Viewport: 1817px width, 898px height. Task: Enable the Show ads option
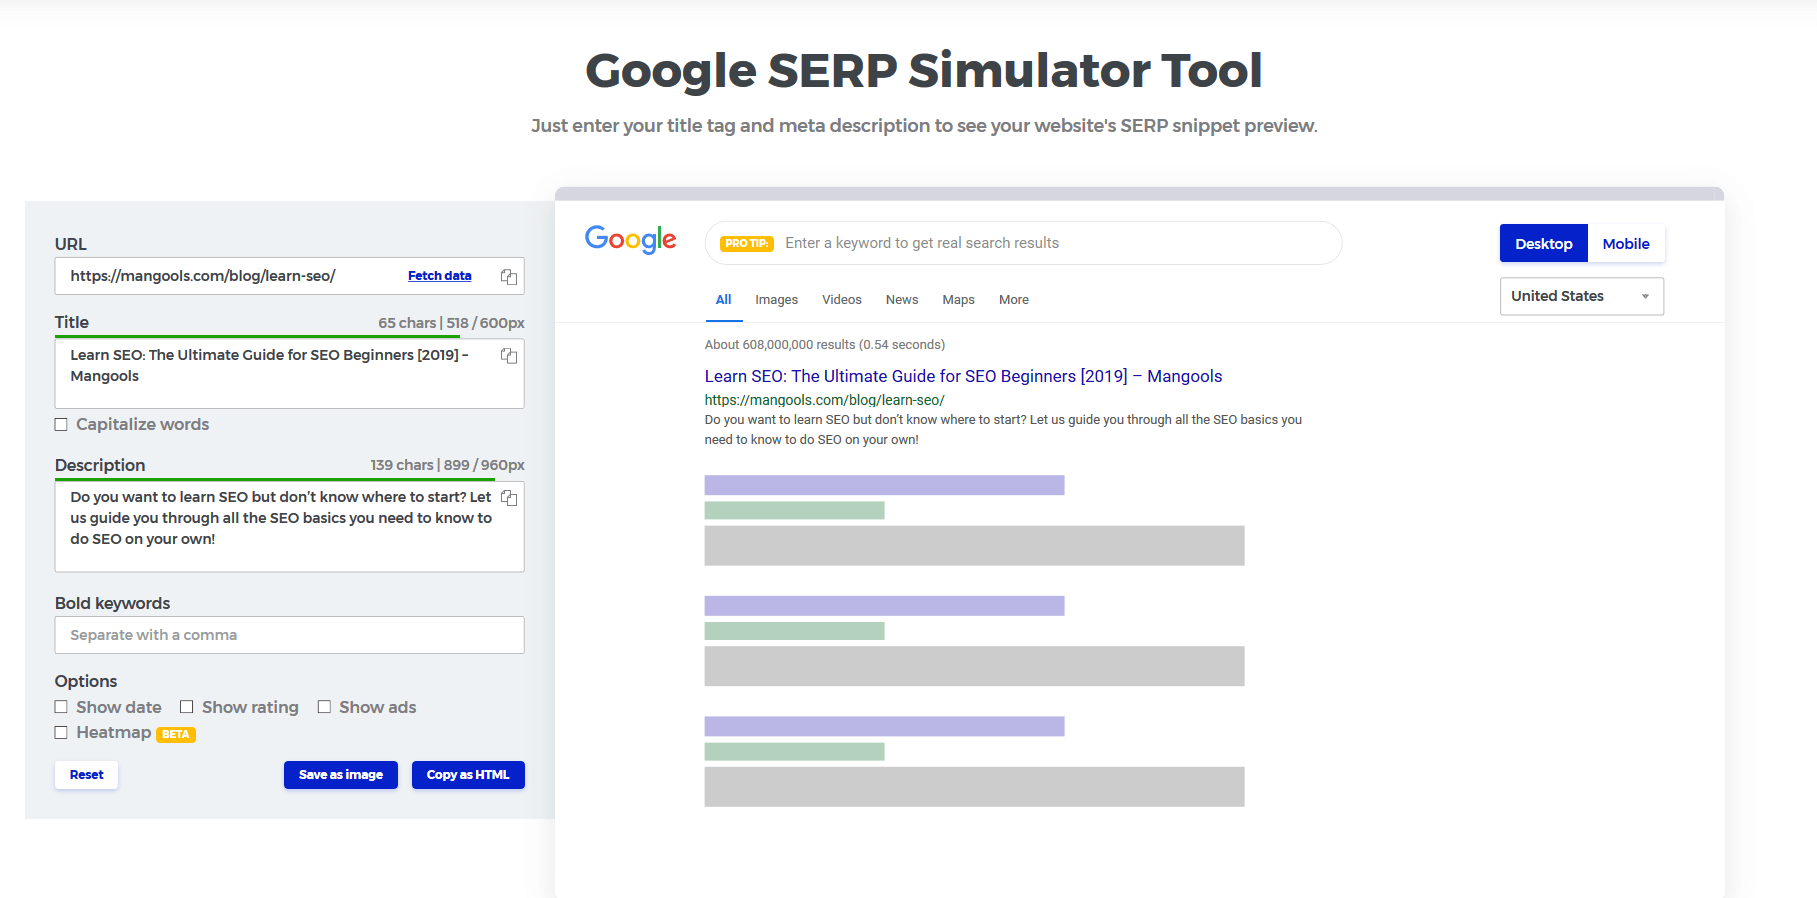pyautogui.click(x=324, y=707)
